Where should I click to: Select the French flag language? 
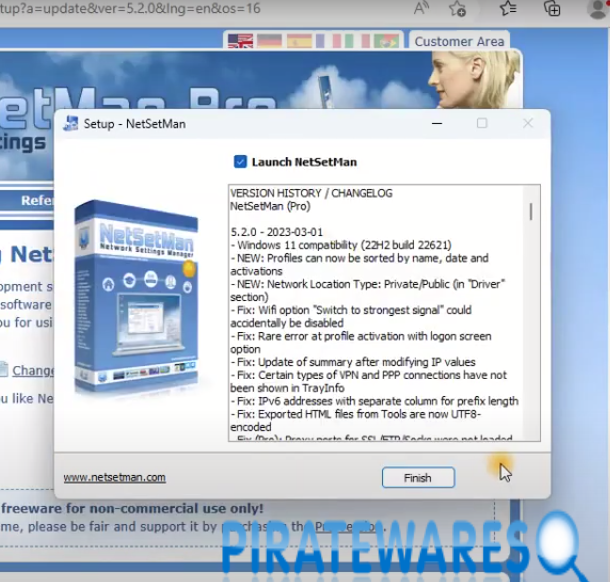pos(328,41)
